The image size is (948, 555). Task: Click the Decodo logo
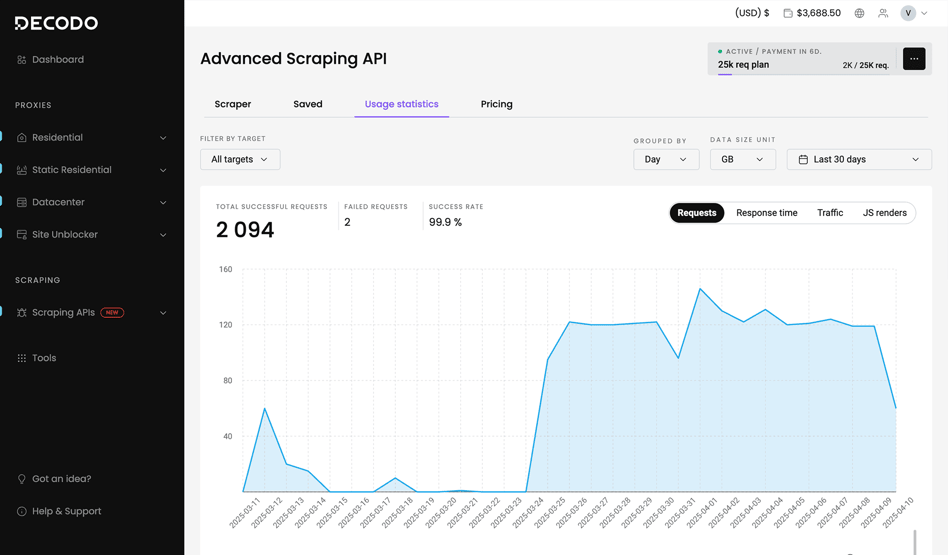click(56, 23)
